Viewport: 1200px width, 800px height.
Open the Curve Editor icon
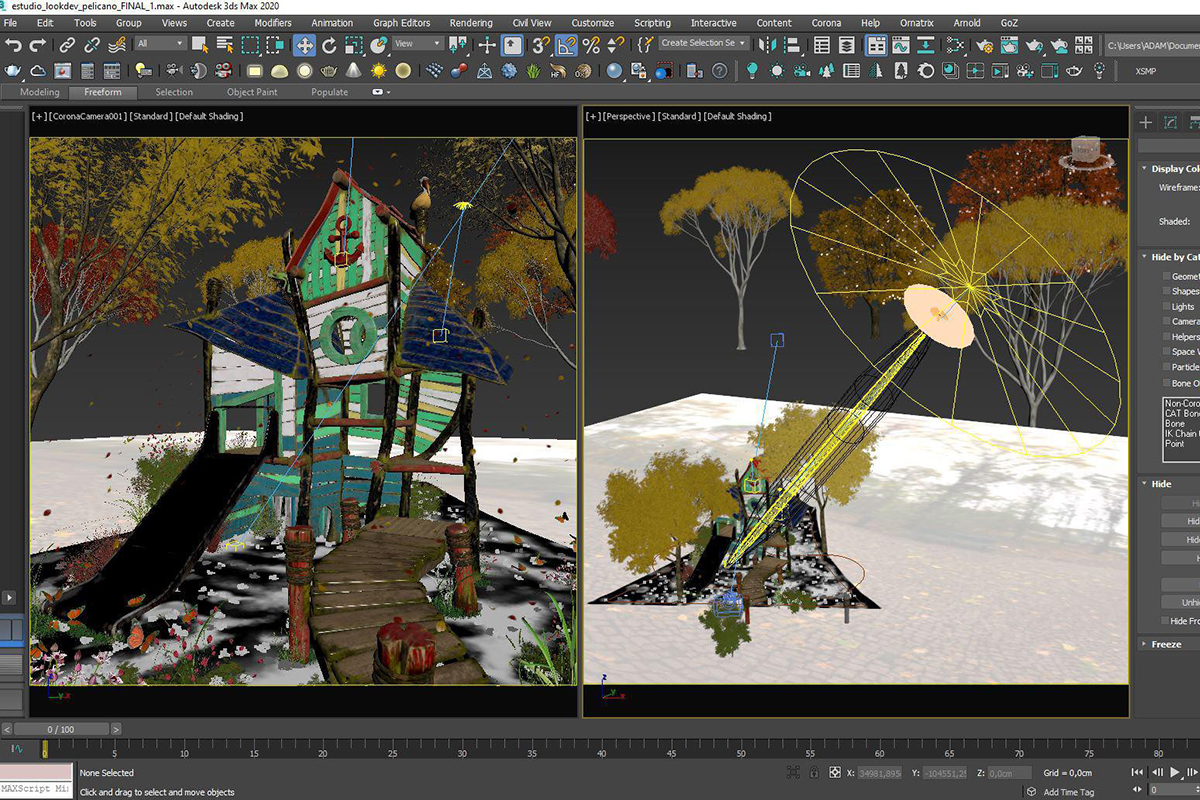900,45
